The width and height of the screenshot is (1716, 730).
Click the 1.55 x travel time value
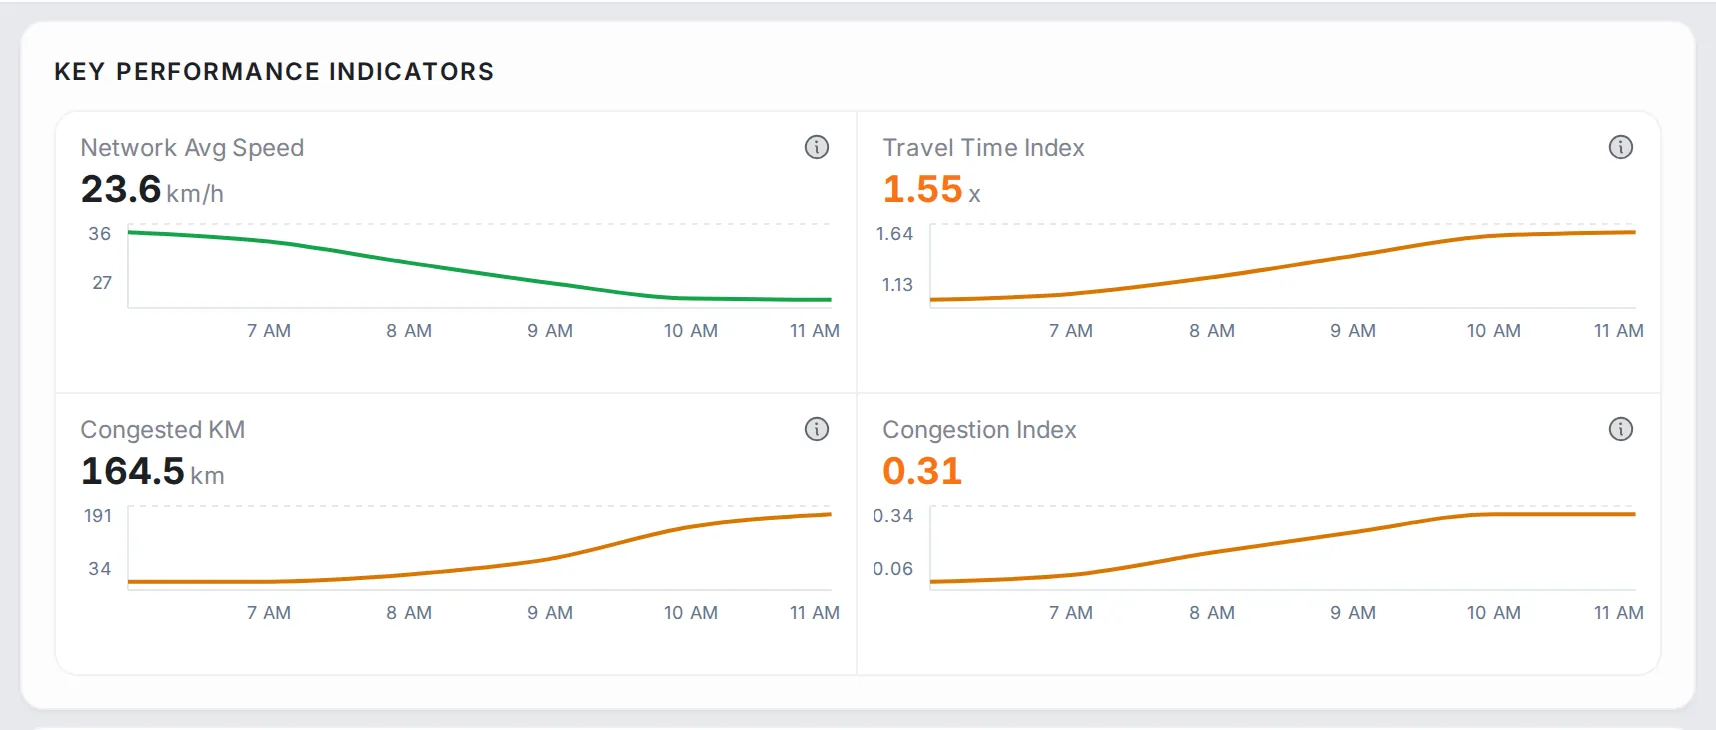(931, 189)
